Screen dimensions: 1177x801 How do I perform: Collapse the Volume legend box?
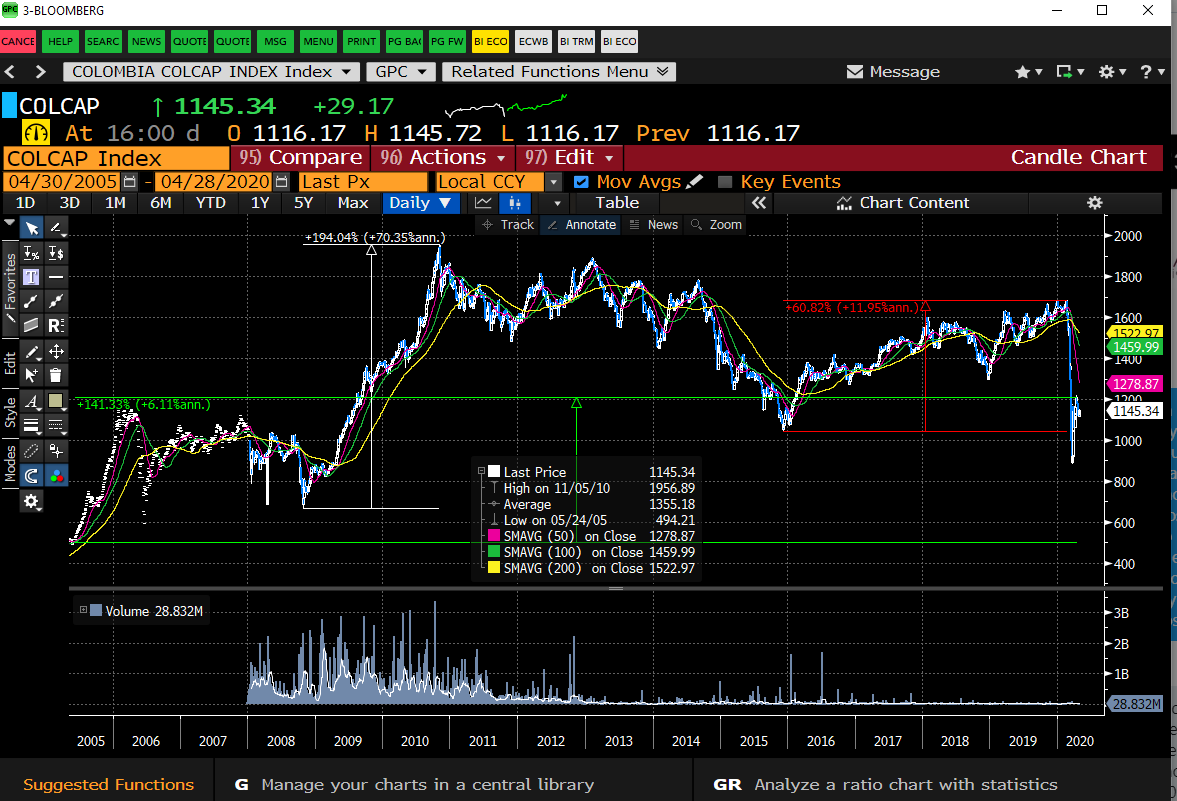[x=83, y=610]
